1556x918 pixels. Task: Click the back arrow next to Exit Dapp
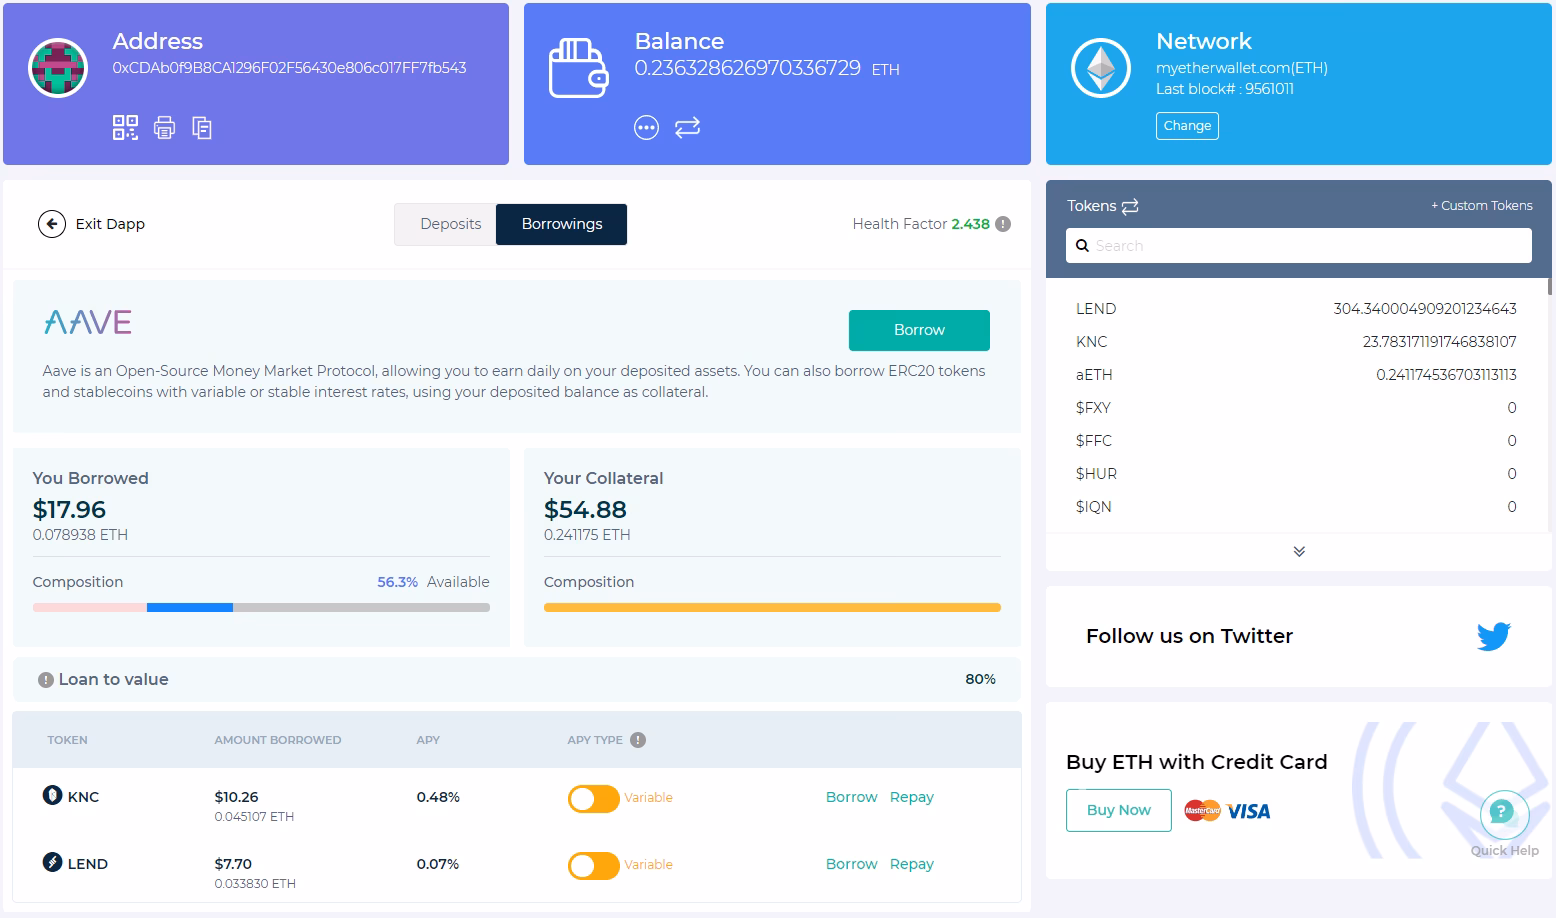pos(51,224)
